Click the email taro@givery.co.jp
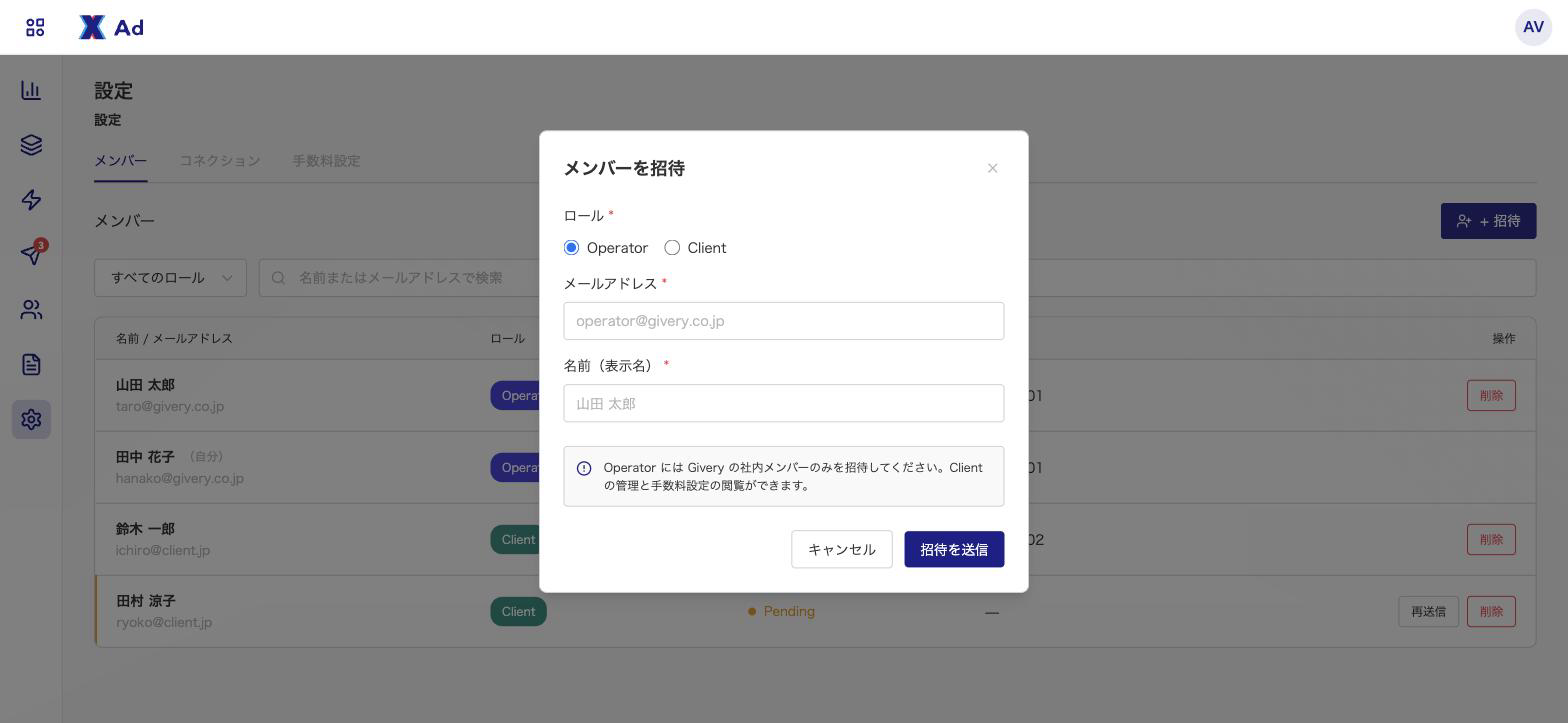Image resolution: width=1568 pixels, height=723 pixels. [x=170, y=406]
